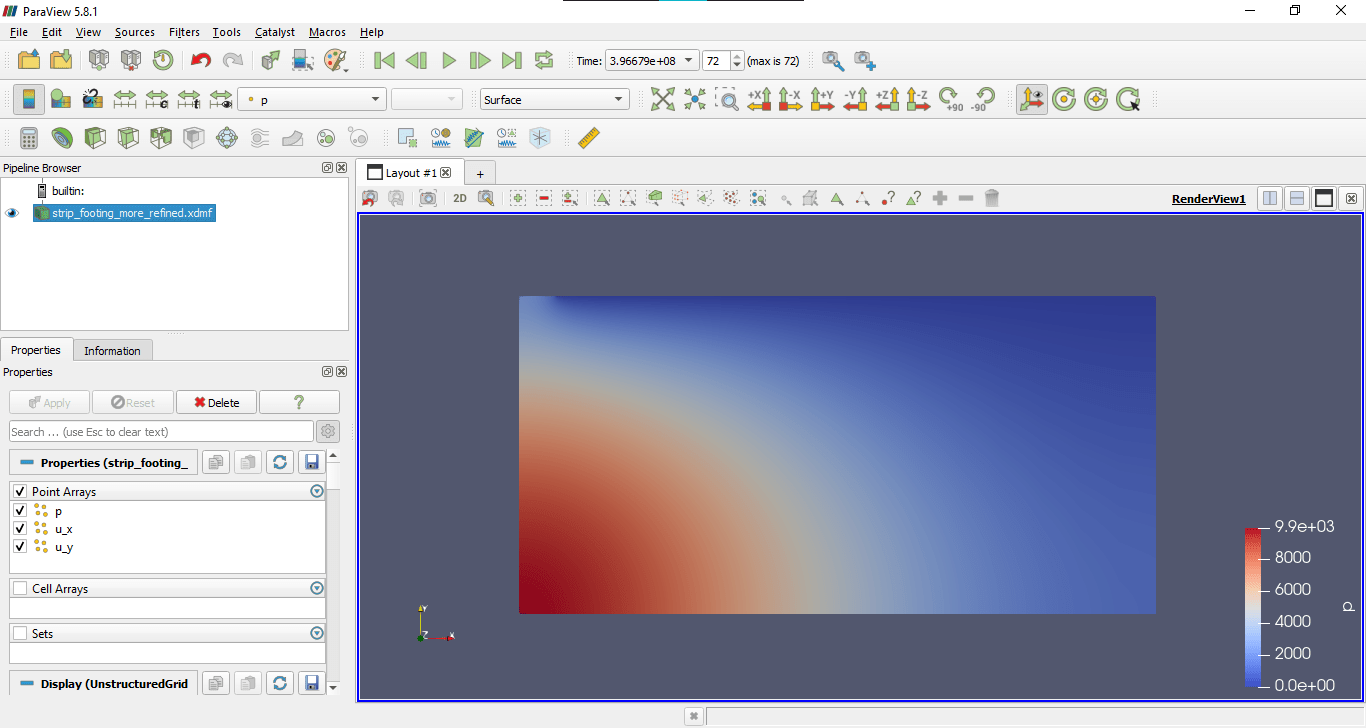The height and width of the screenshot is (728, 1366).
Task: Click the properties search field
Action: [x=161, y=431]
